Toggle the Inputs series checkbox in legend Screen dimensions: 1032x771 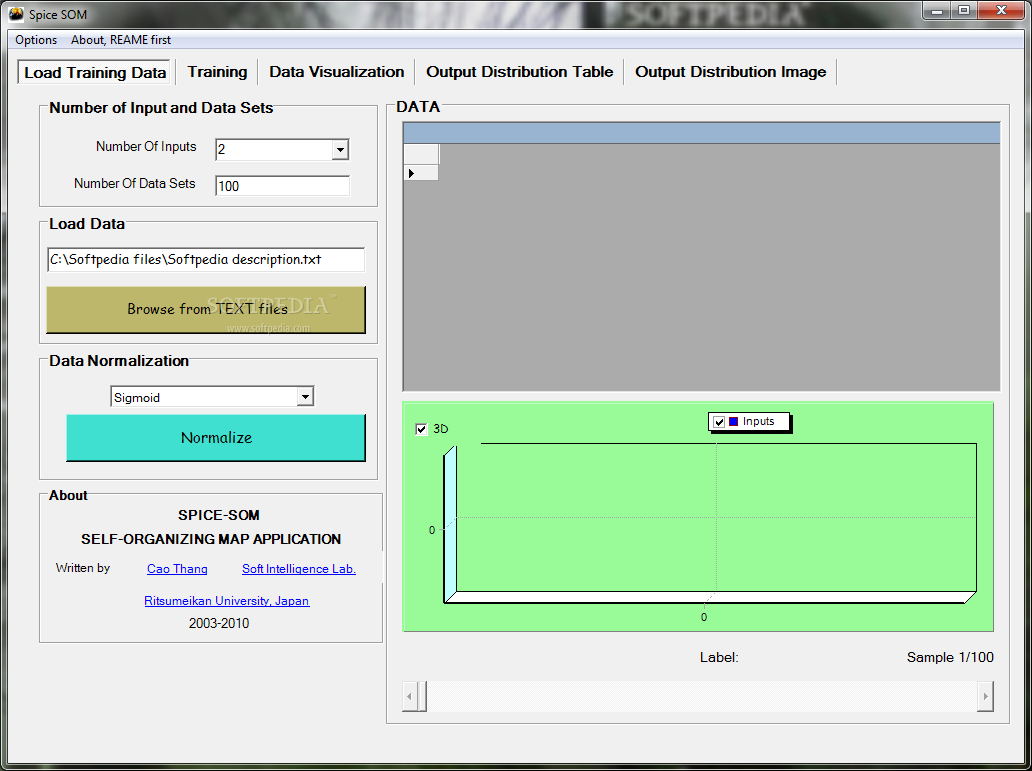[x=719, y=422]
